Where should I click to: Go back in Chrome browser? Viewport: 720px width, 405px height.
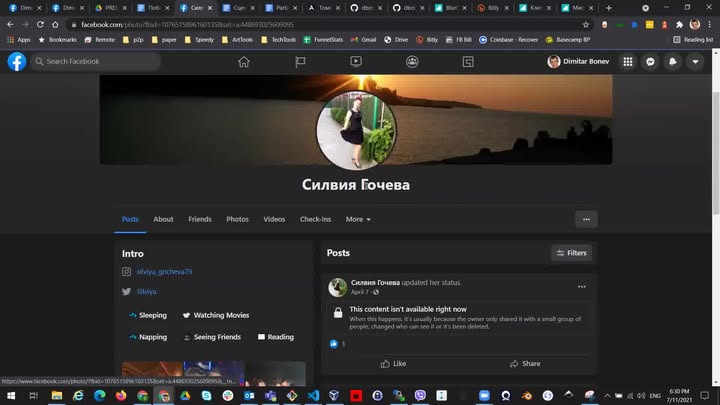(x=10, y=24)
